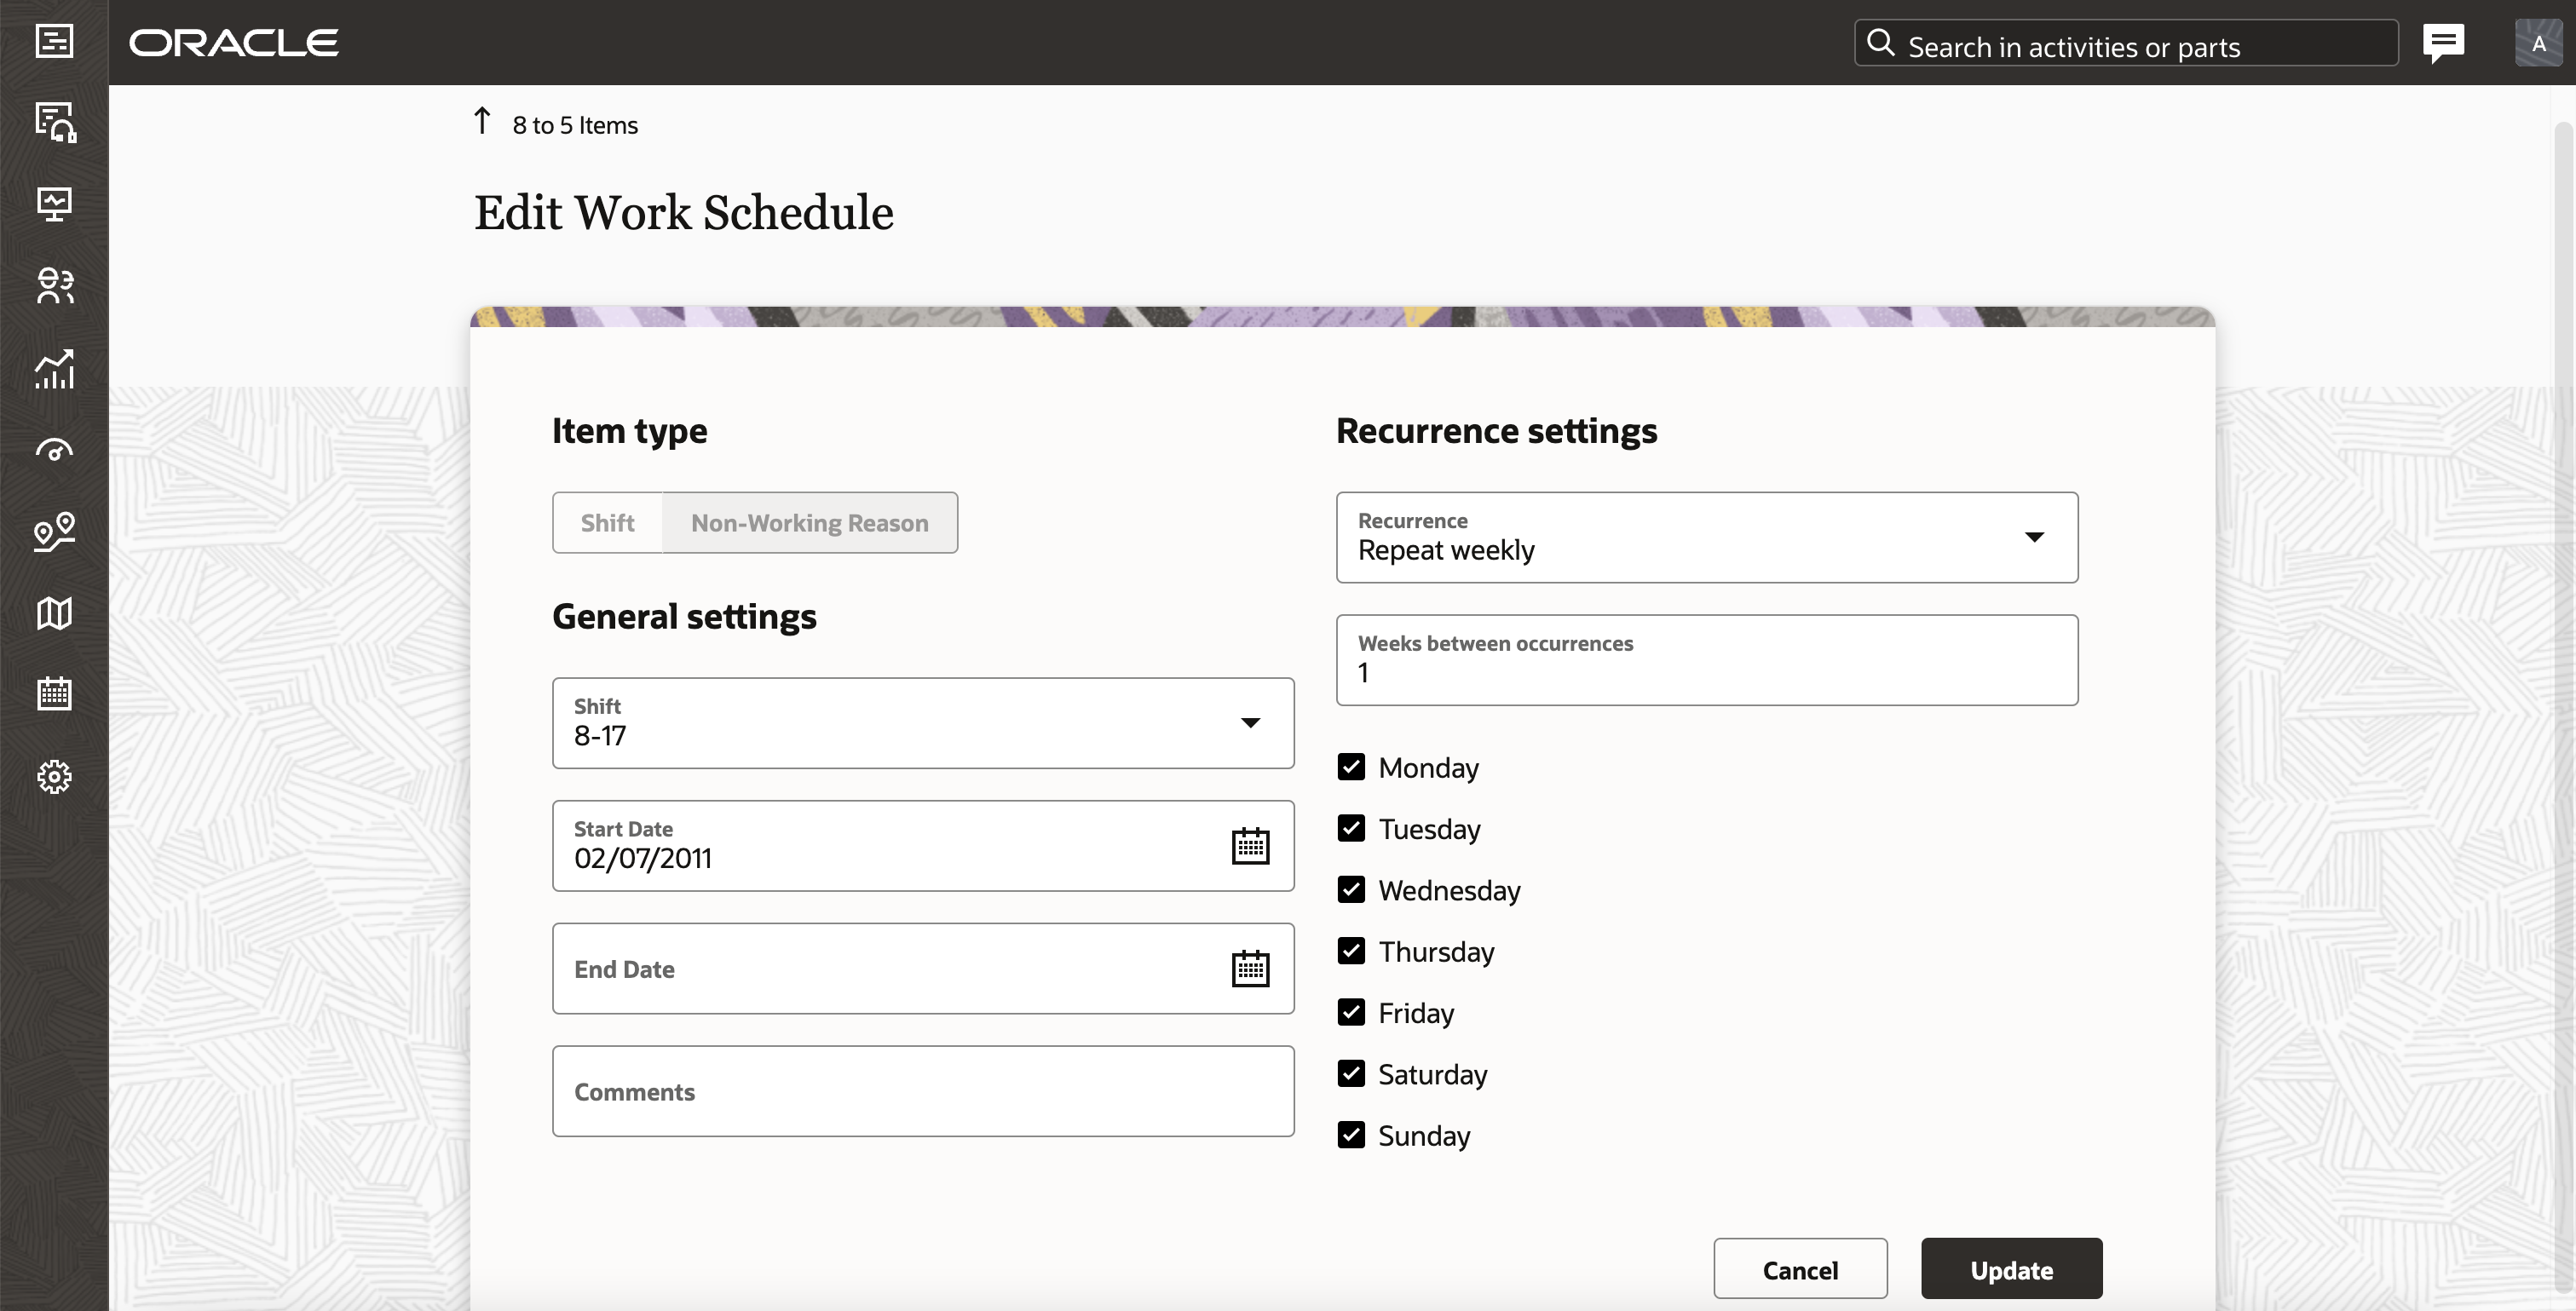The image size is (2576, 1311).
Task: Toggle the Sunday checkbox off
Action: pos(1351,1135)
